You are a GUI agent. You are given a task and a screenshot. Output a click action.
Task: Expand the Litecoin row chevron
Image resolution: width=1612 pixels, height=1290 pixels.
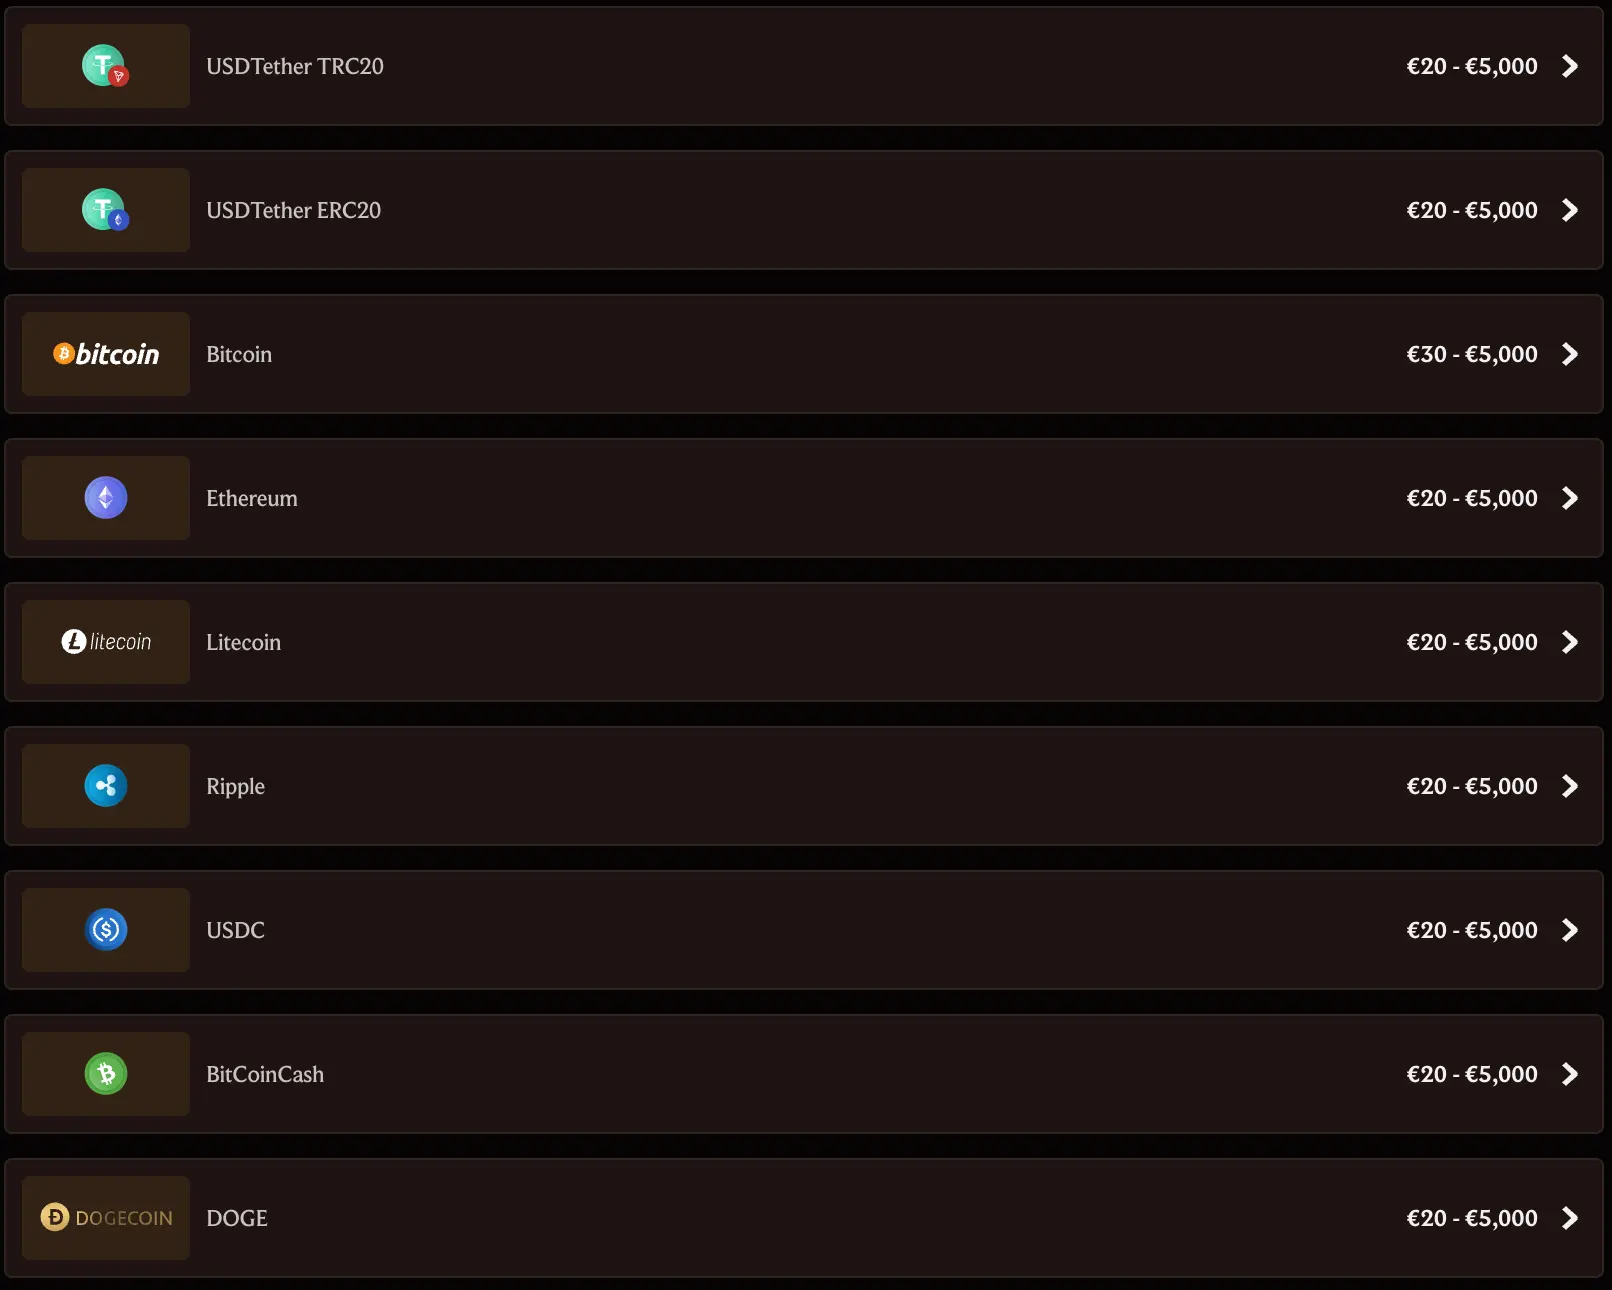pos(1570,642)
